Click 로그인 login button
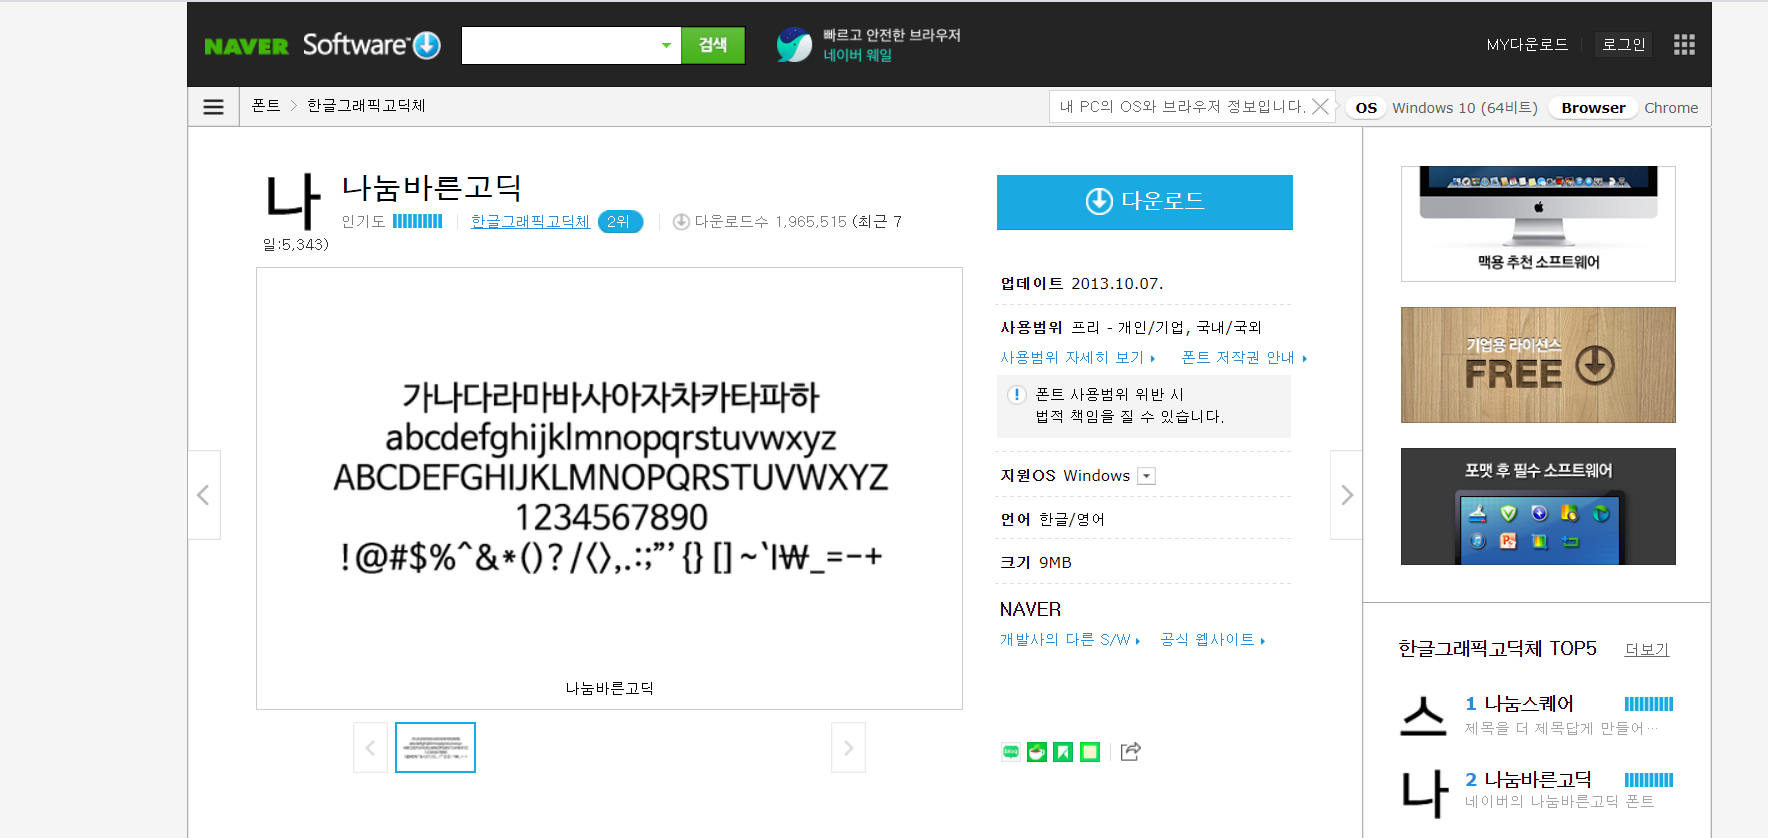The image size is (1768, 838). click(x=1624, y=44)
